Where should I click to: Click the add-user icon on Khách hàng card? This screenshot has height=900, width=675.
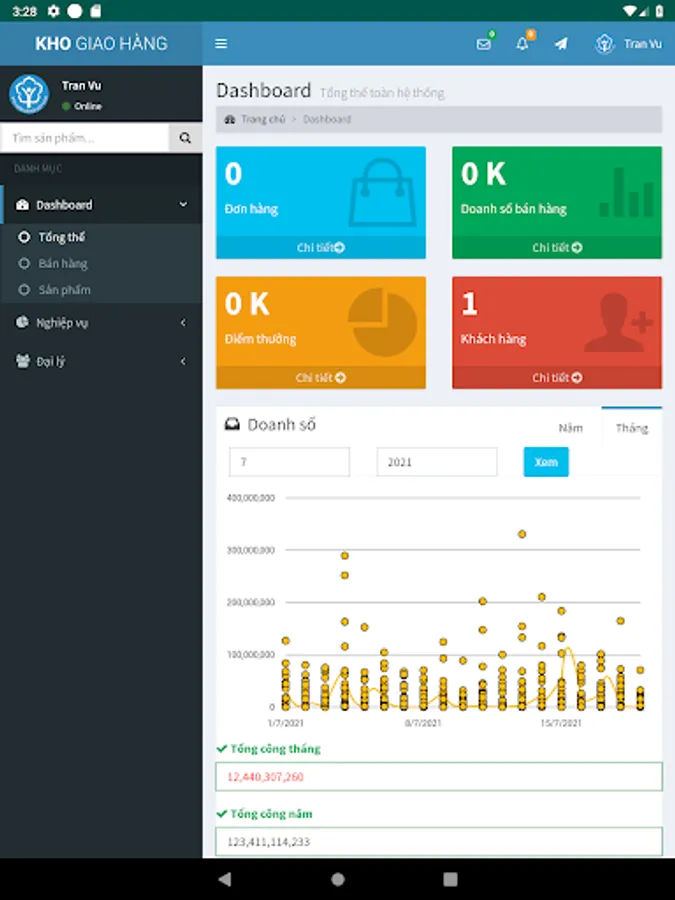tap(619, 322)
